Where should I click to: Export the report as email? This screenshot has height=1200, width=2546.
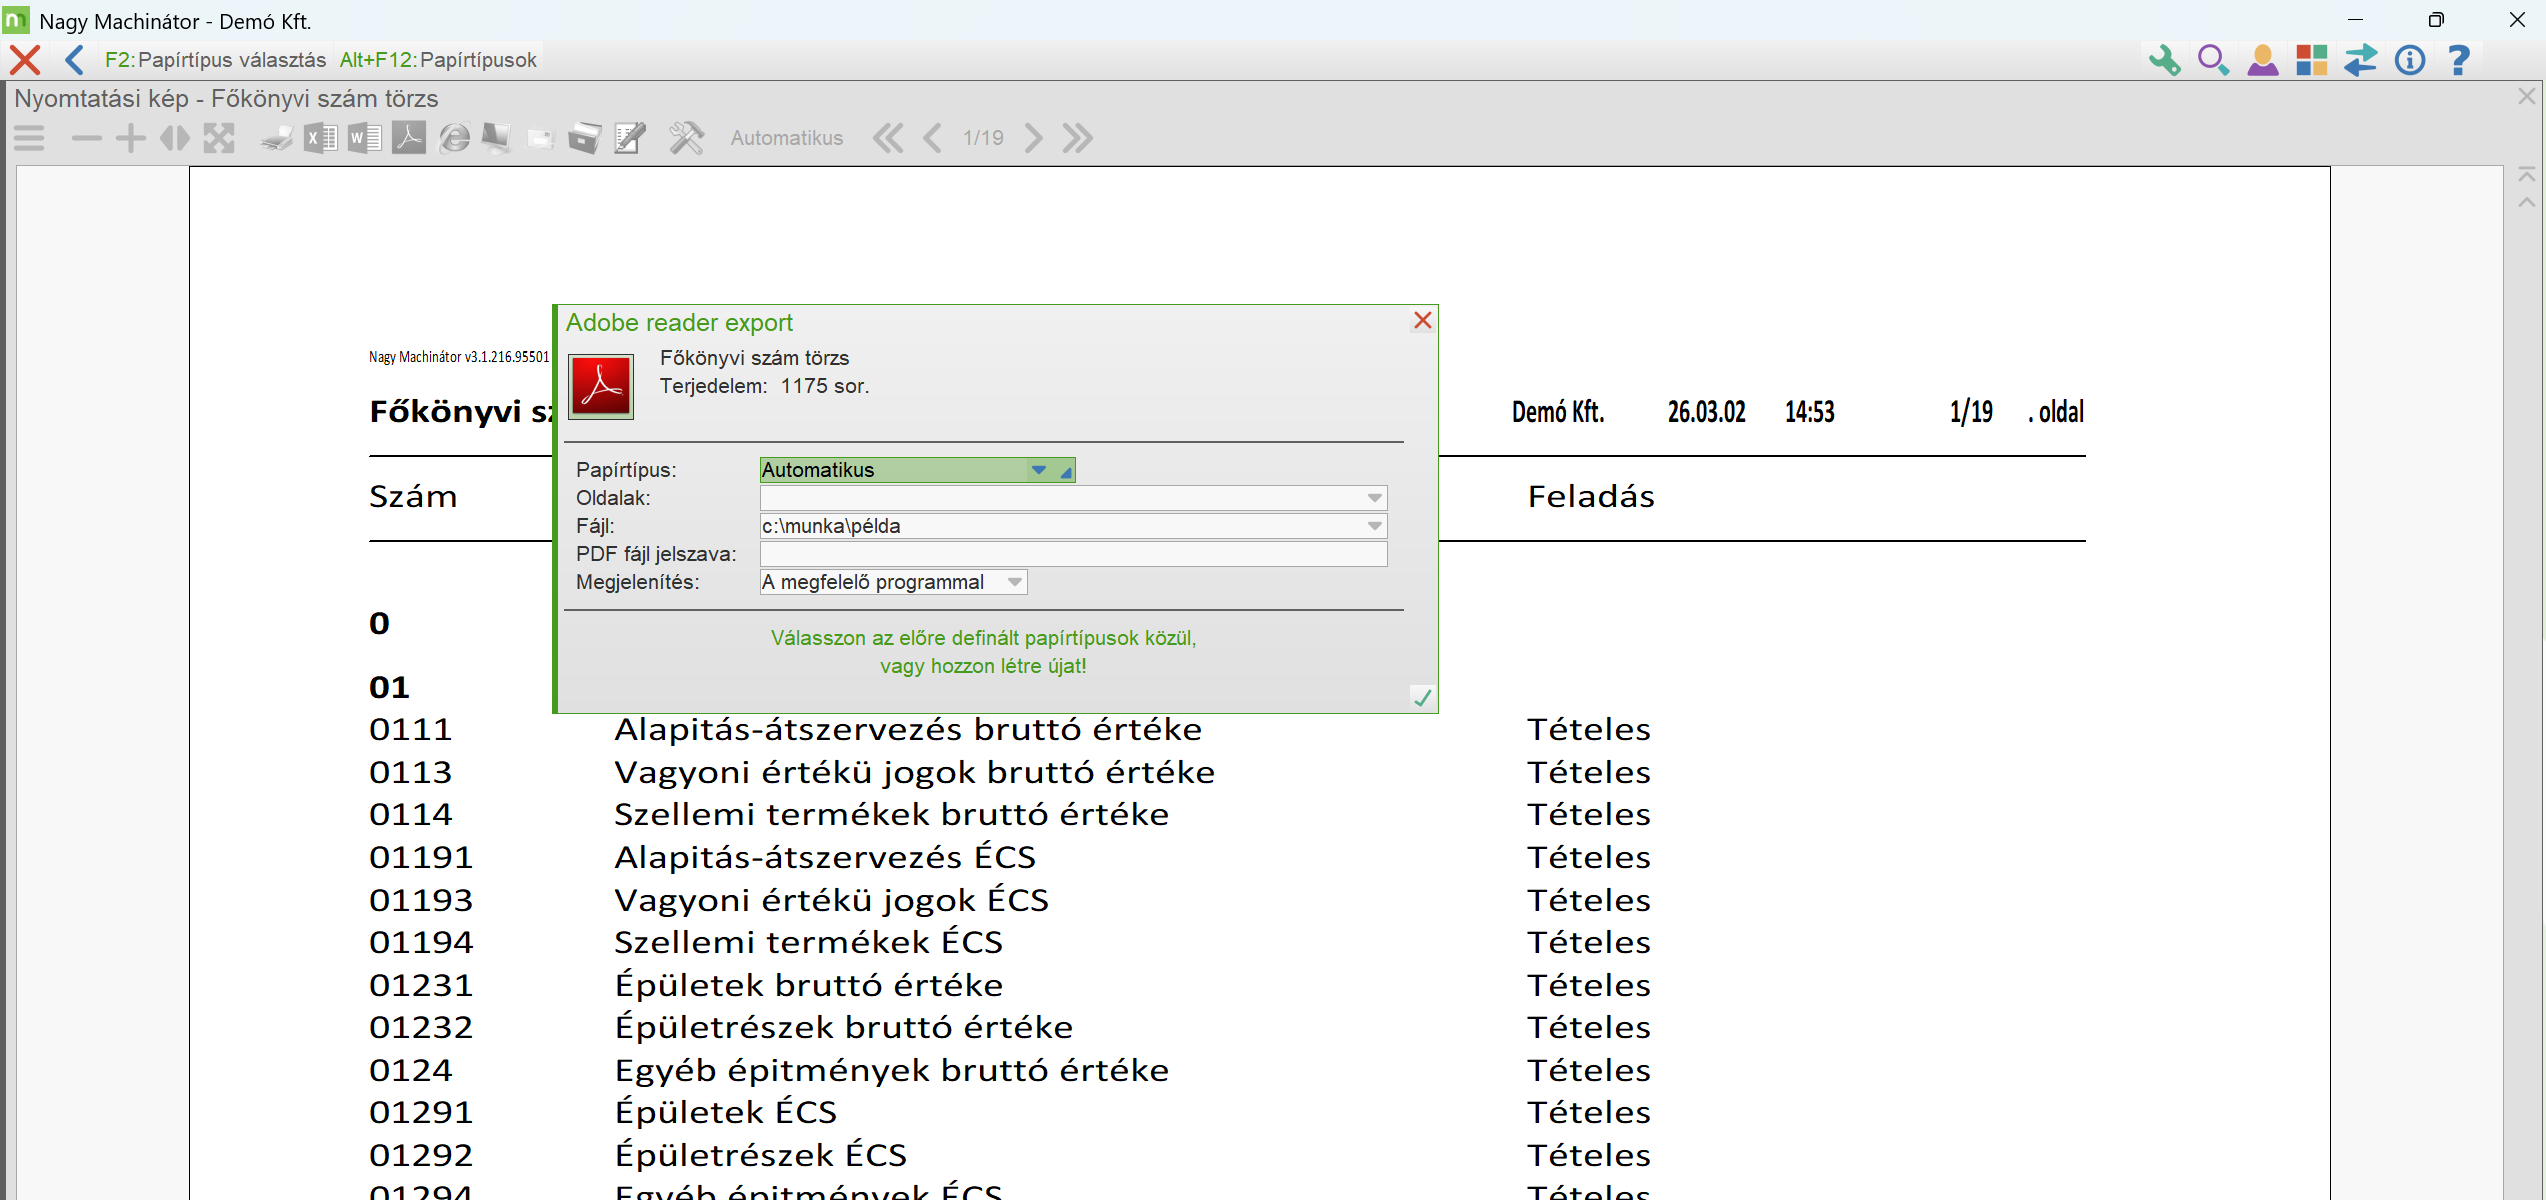[540, 137]
